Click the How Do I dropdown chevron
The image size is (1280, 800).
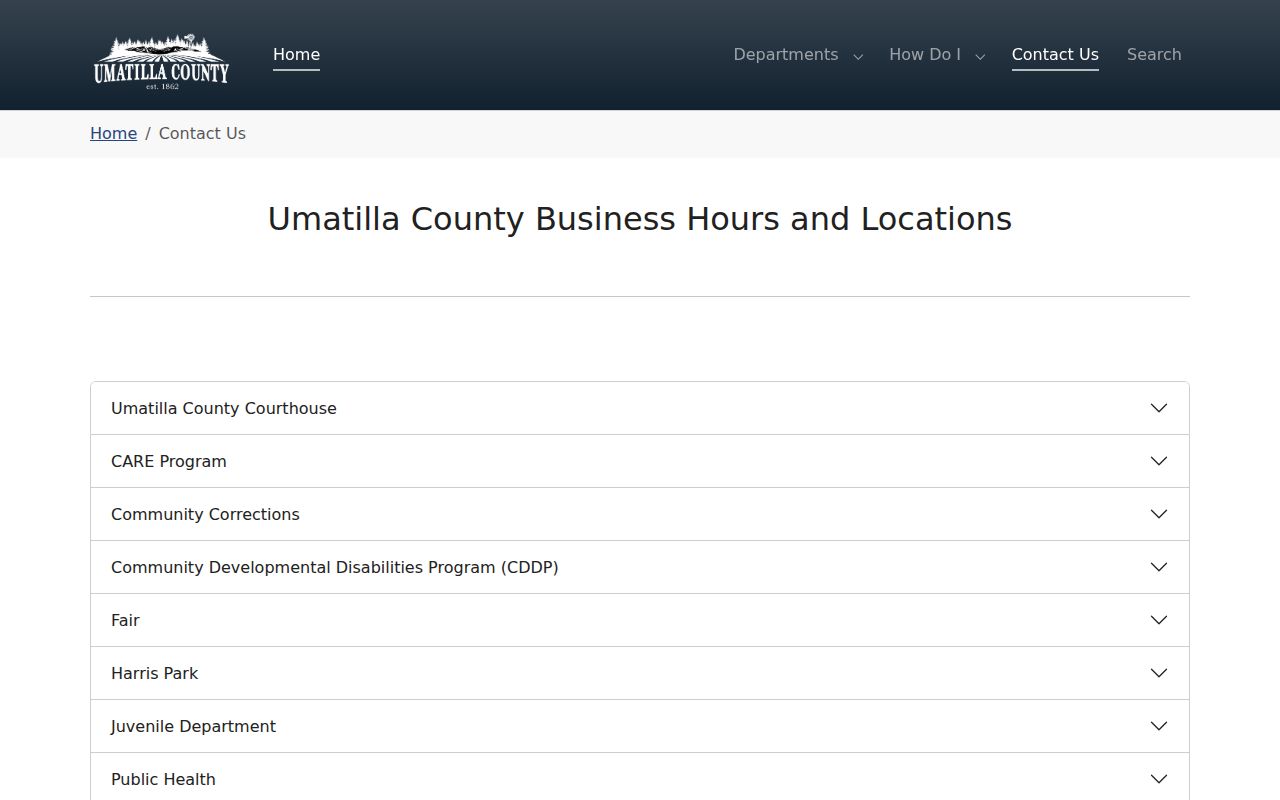(980, 57)
